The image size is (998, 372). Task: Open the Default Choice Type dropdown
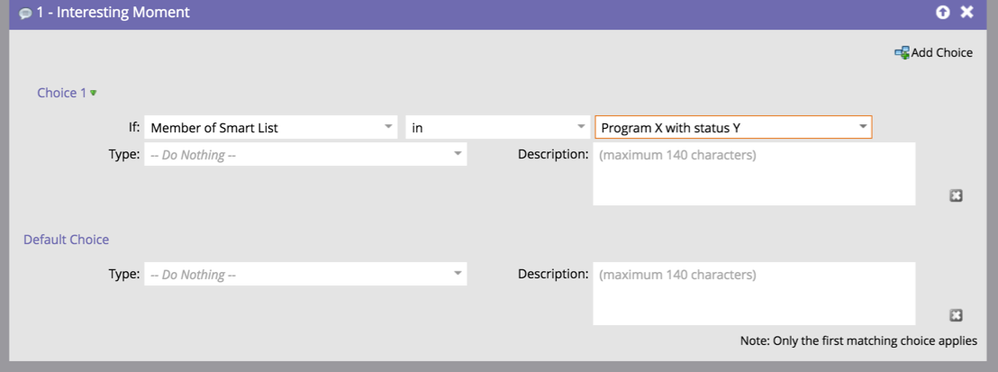click(306, 275)
